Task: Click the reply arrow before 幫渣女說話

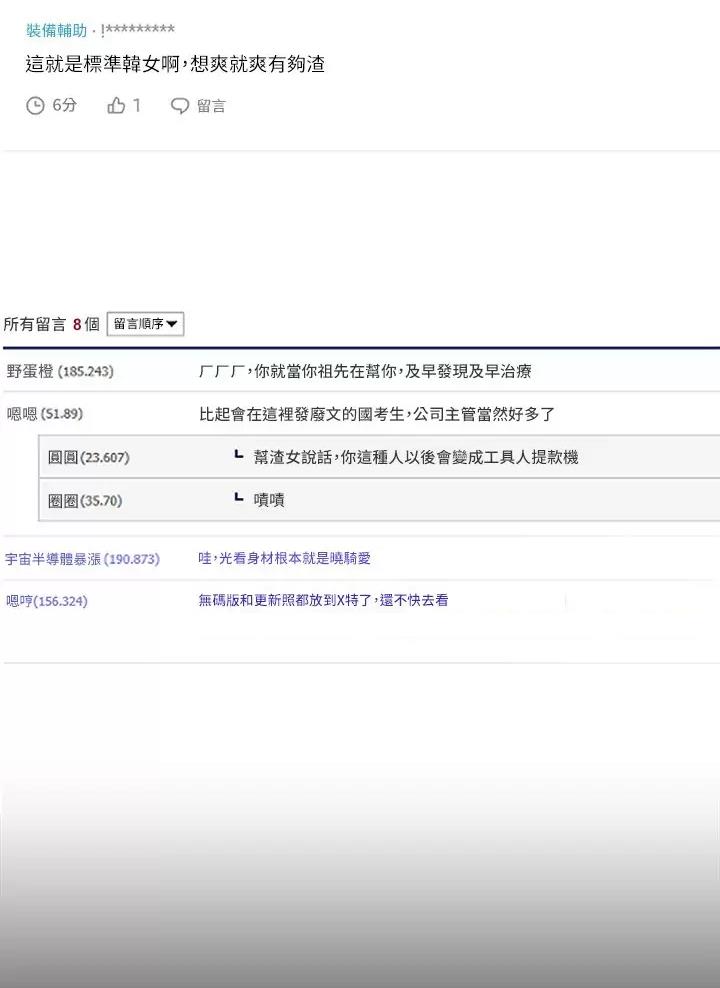Action: click(x=238, y=456)
